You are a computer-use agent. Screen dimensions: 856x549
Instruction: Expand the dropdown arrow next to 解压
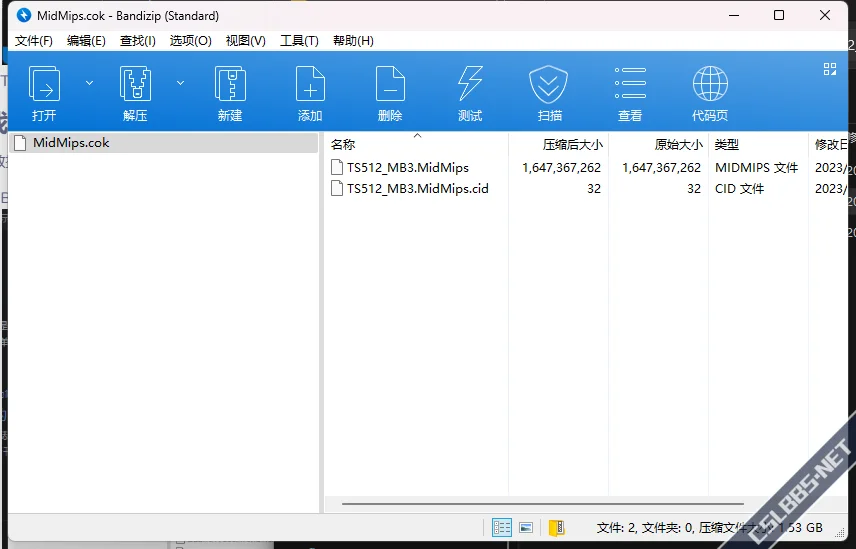click(180, 83)
